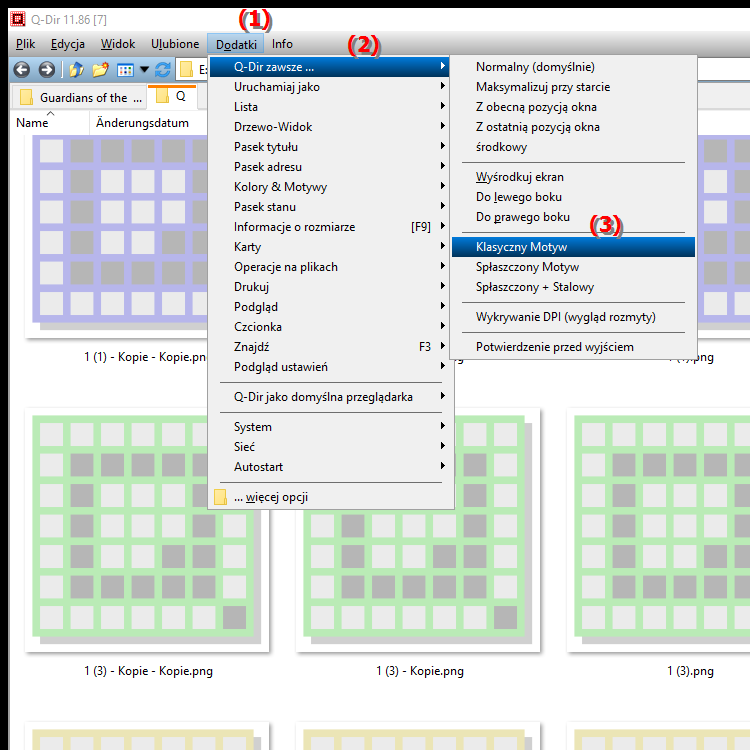The width and height of the screenshot is (750, 750).
Task: Click the Dodatki menu
Action: (x=236, y=44)
